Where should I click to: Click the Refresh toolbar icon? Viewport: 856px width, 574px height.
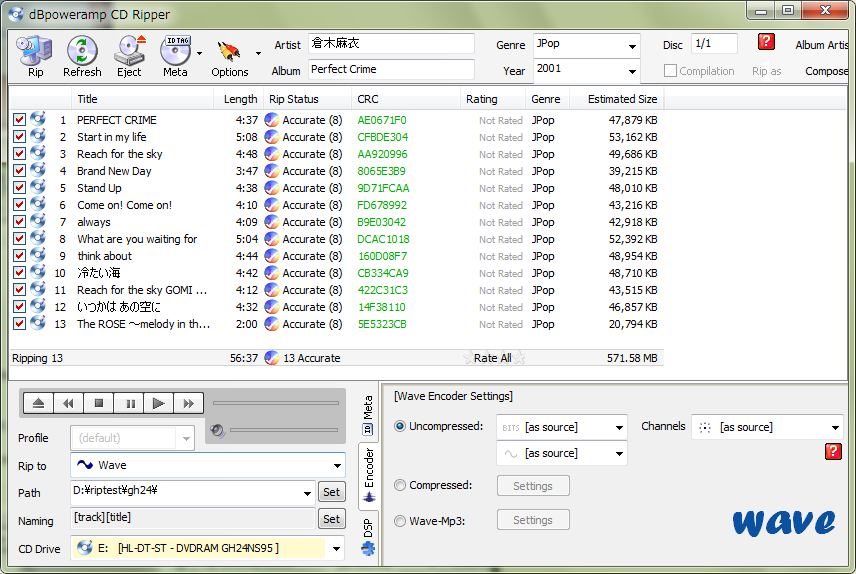click(x=82, y=51)
